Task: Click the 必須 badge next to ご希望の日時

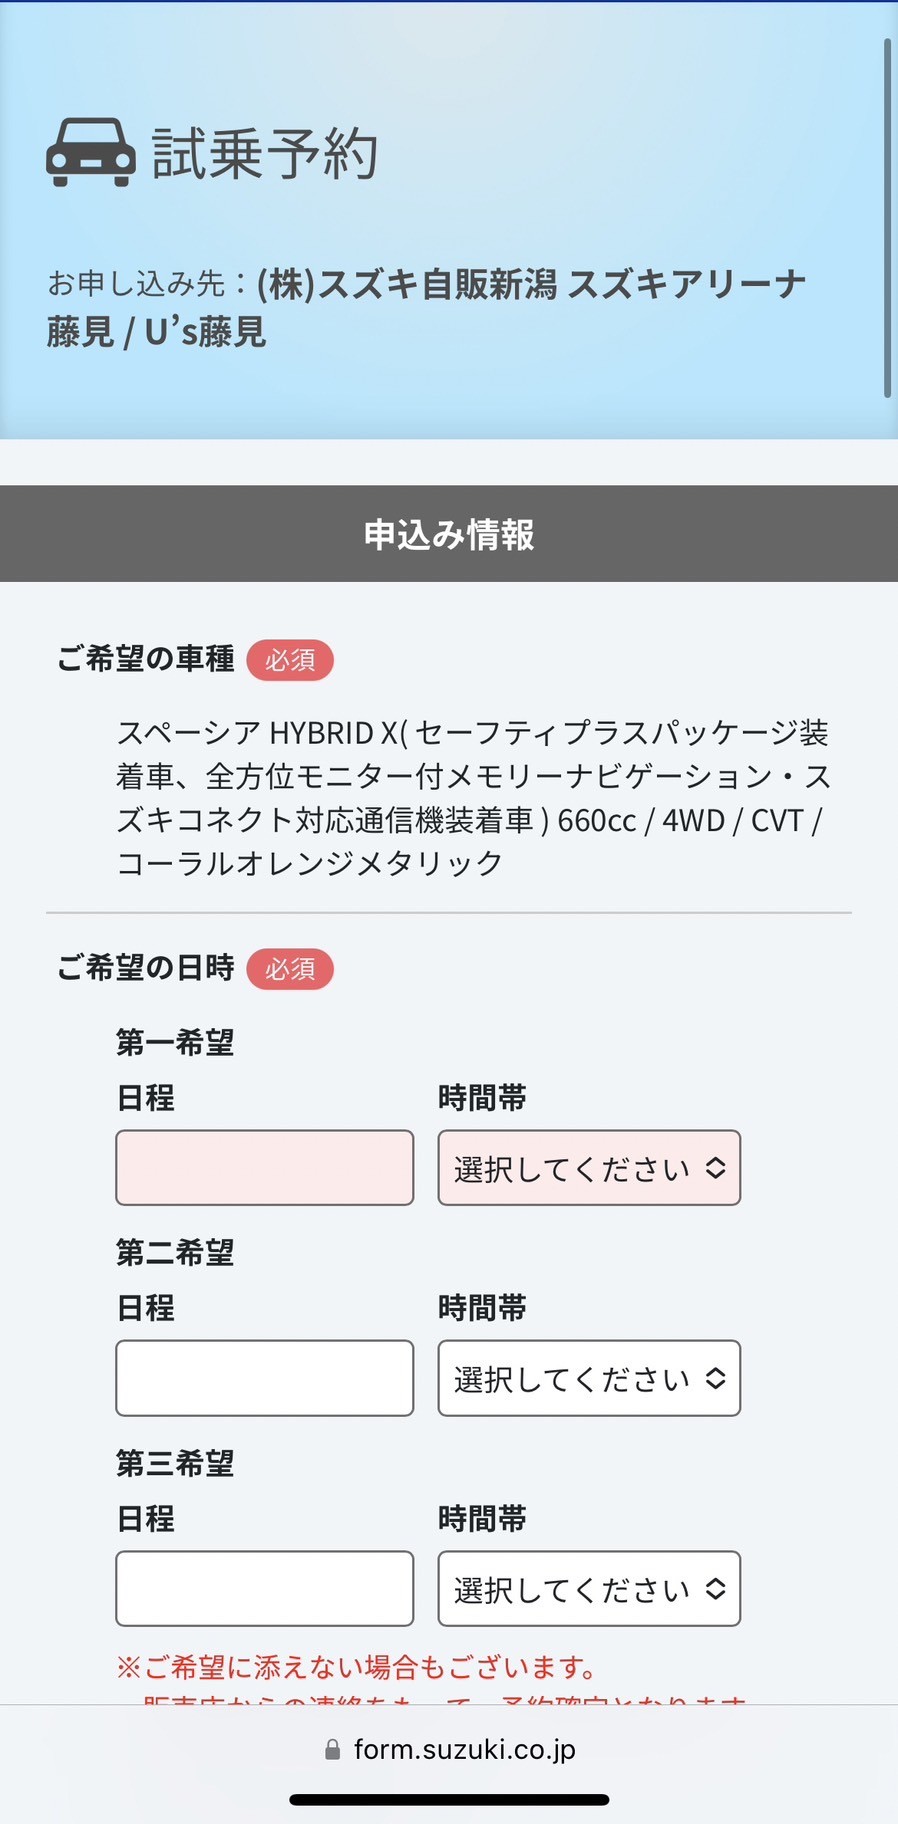Action: tap(290, 969)
